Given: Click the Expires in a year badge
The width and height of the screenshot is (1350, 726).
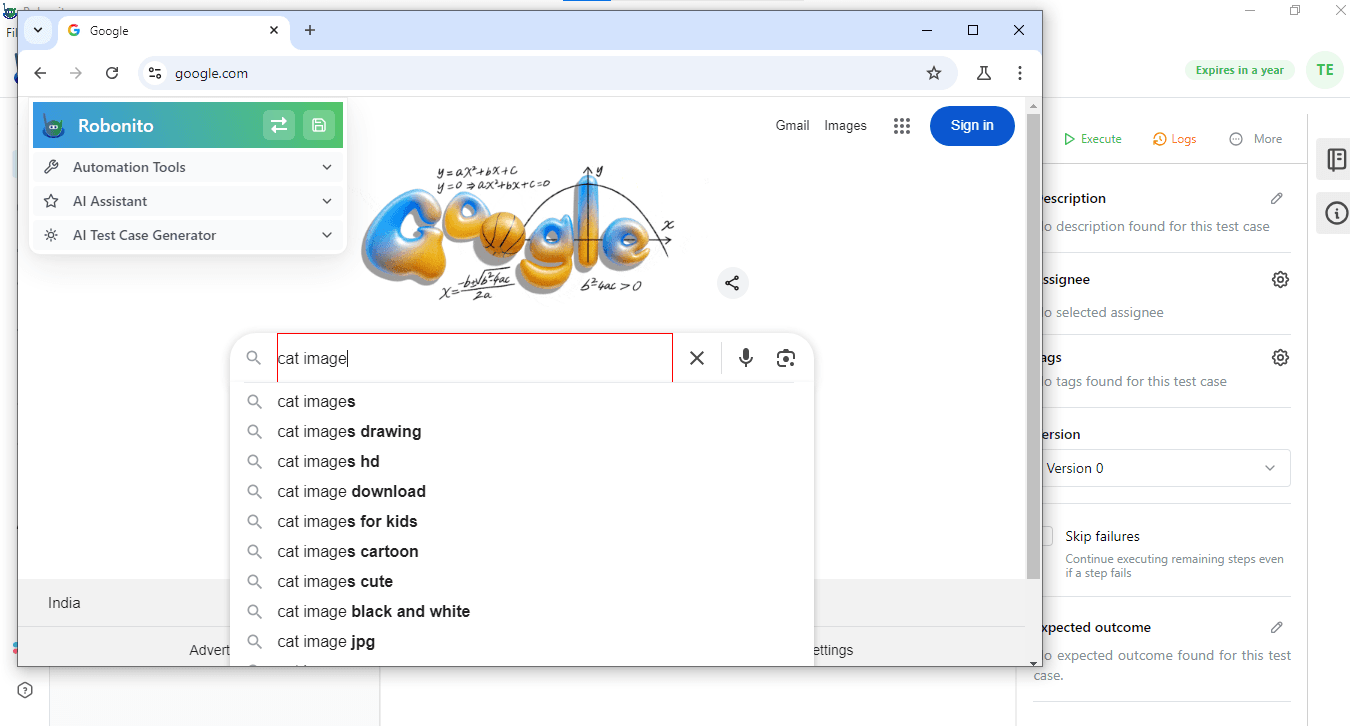Looking at the screenshot, I should (x=1240, y=70).
